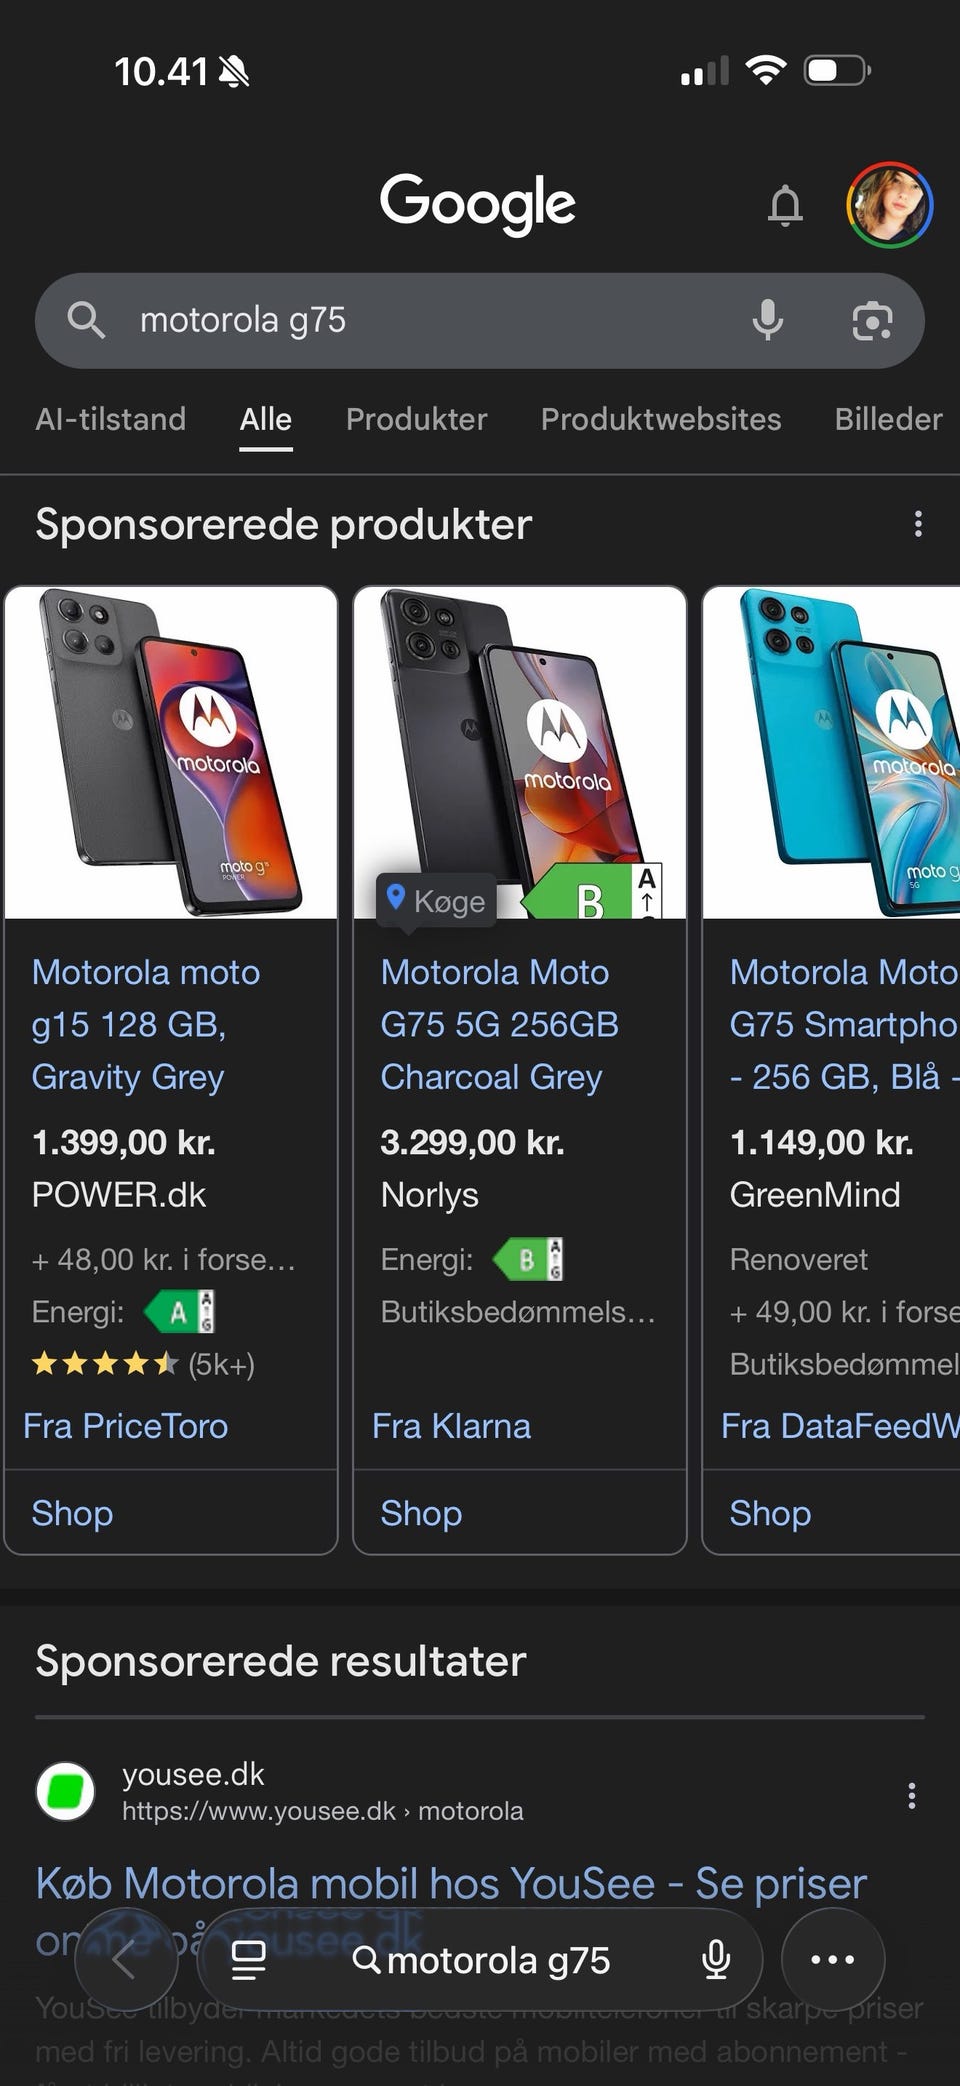Open the Google account profile picture
Screen dimensions: 960x2086
889,204
